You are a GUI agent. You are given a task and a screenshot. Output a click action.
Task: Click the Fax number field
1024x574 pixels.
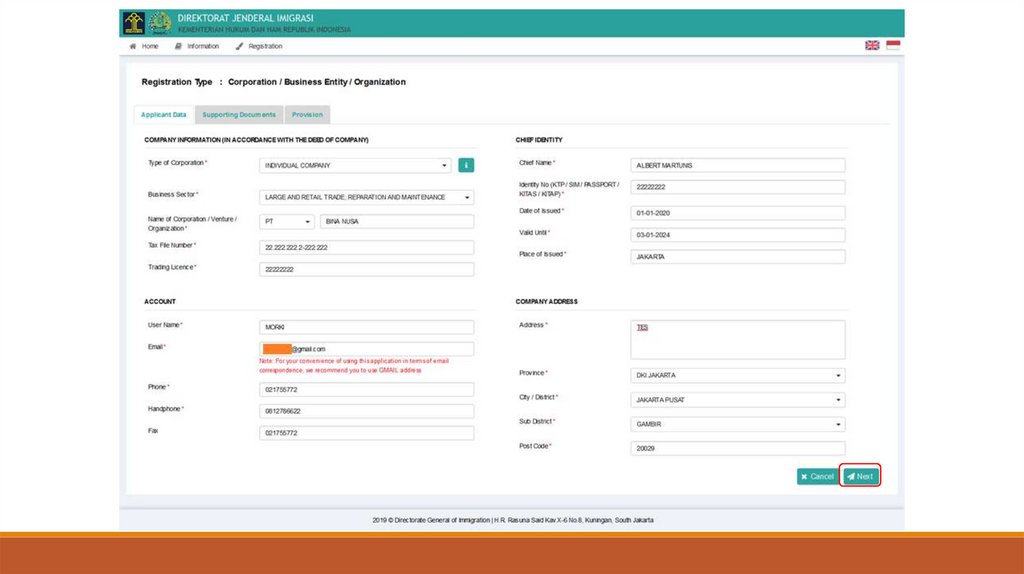tap(366, 433)
